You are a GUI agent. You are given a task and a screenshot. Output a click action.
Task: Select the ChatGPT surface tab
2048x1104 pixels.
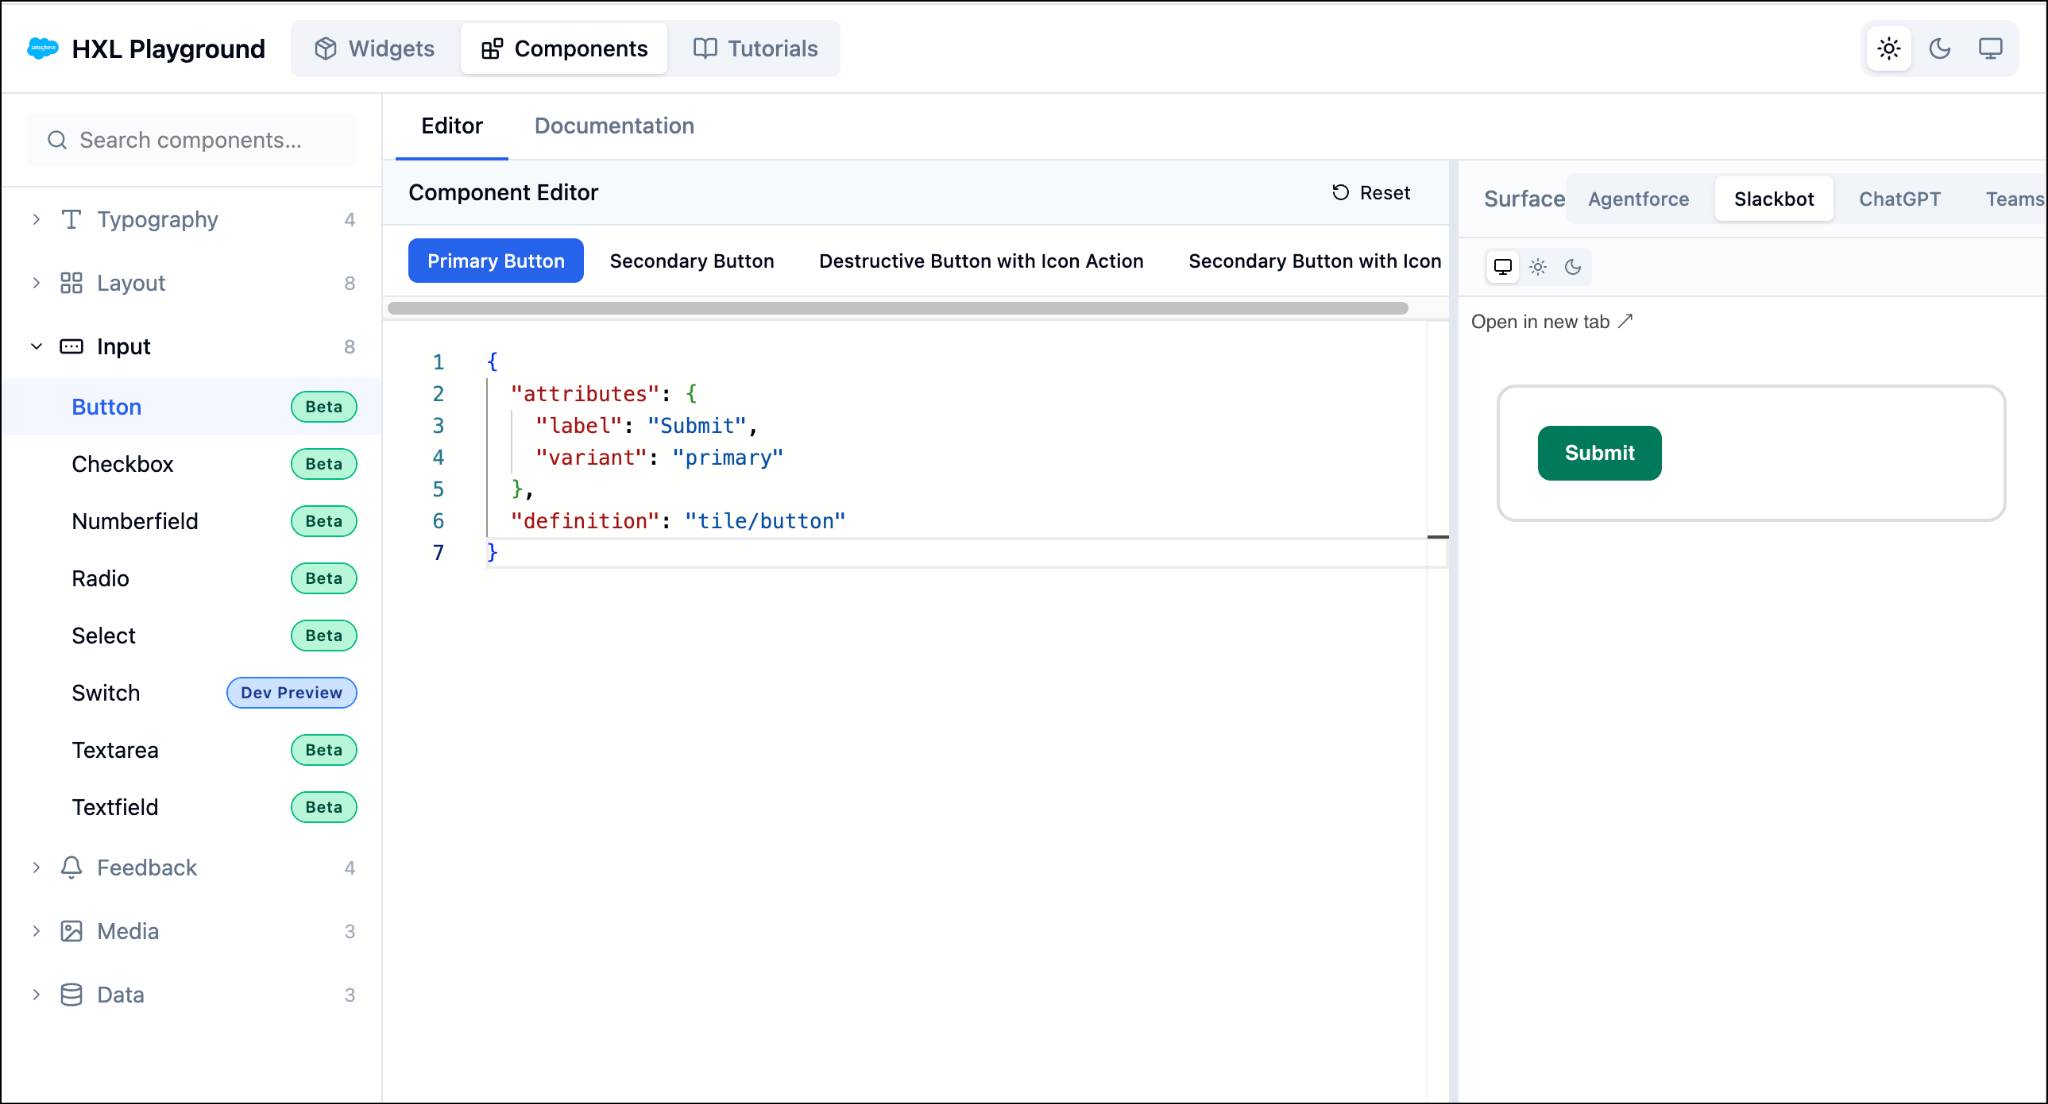click(1899, 199)
